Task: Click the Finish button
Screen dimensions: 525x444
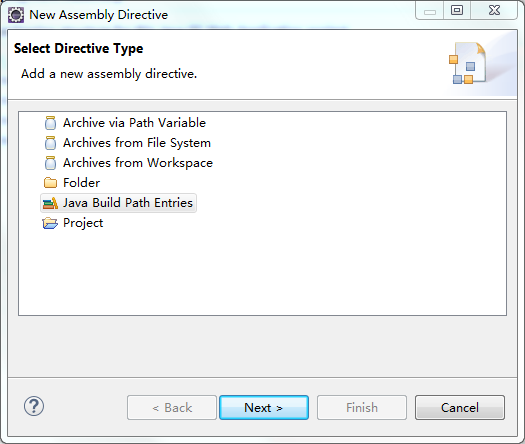Action: [362, 408]
